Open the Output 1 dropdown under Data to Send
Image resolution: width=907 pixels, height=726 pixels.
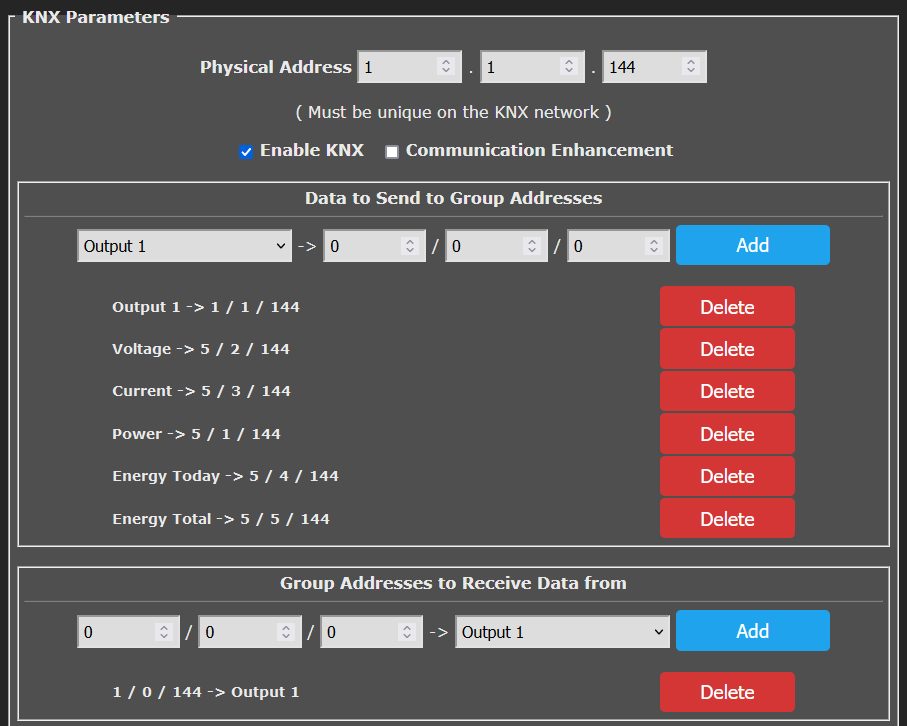(x=184, y=245)
